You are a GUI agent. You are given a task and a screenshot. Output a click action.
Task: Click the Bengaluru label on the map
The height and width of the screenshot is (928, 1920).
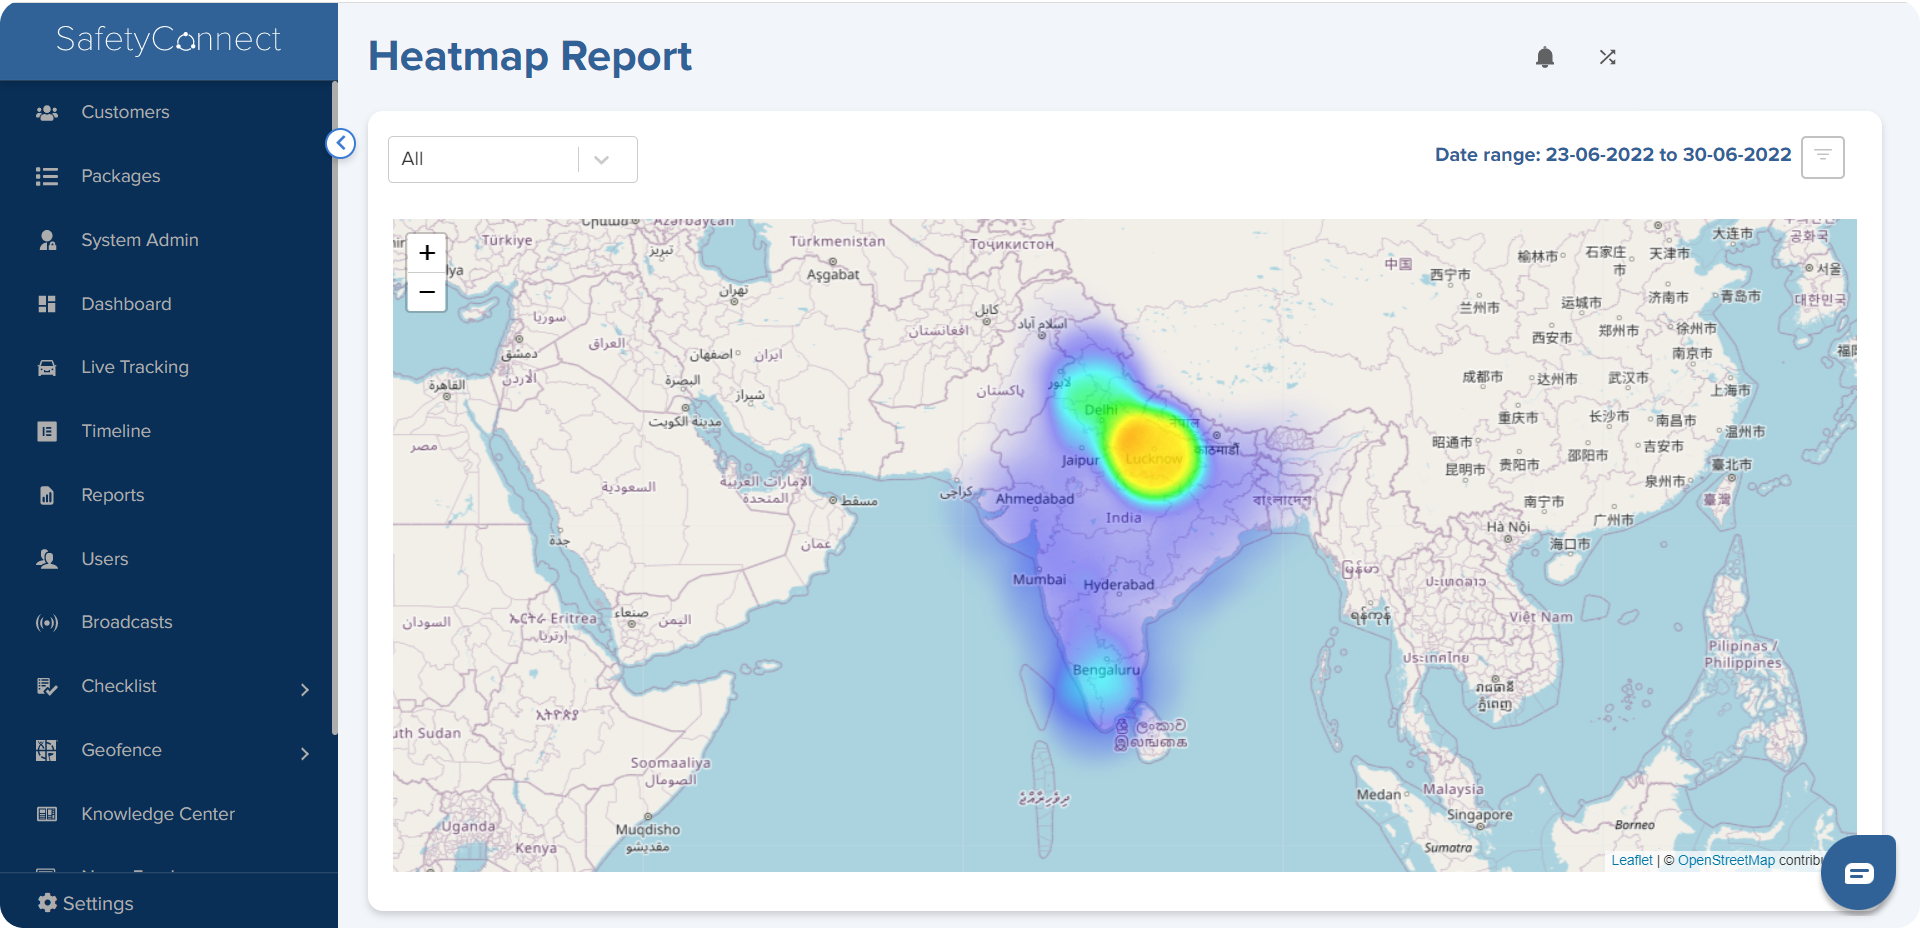tap(1106, 670)
